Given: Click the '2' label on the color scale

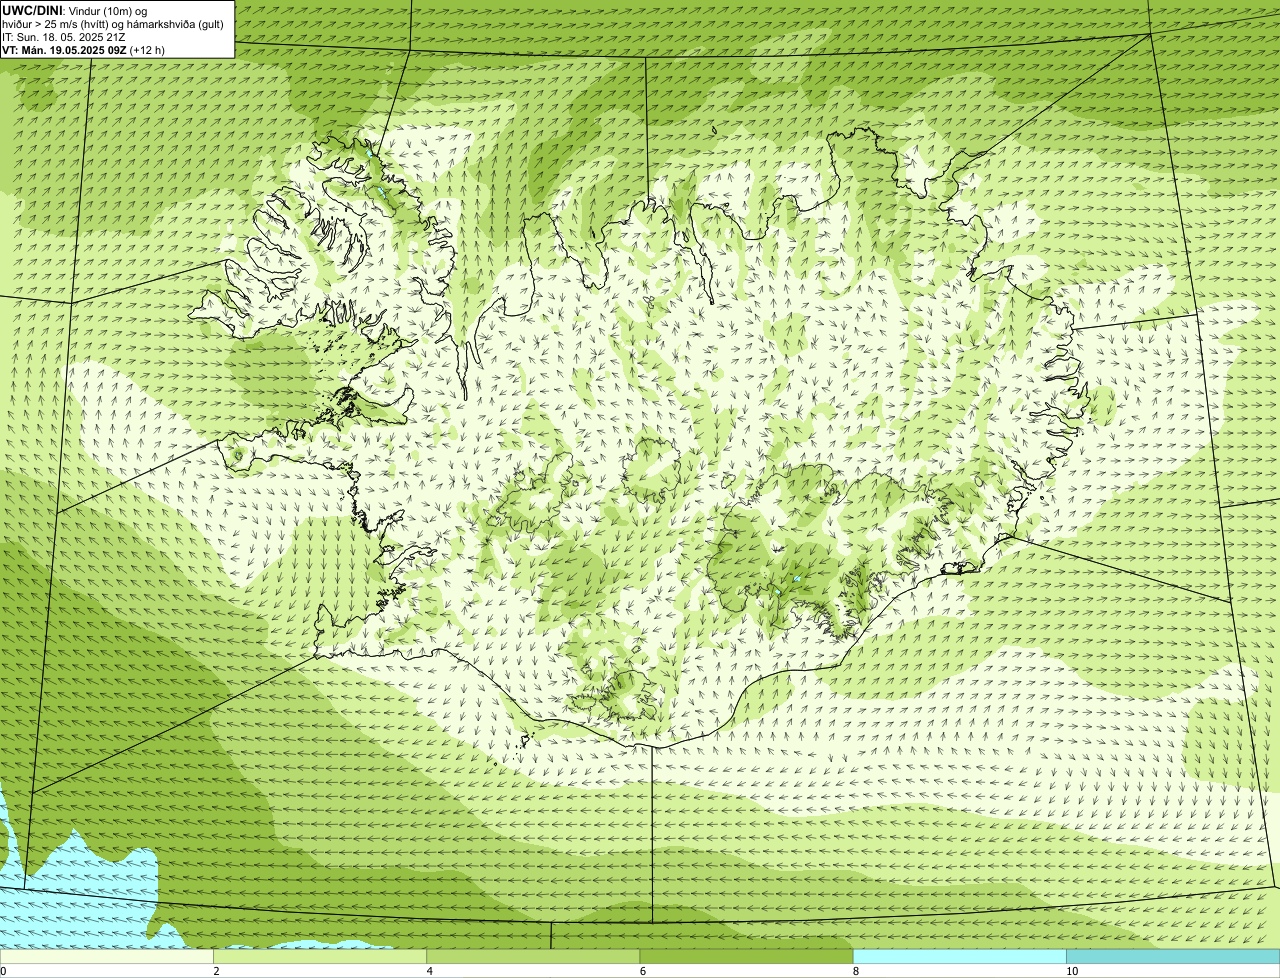Looking at the screenshot, I should (x=216, y=971).
